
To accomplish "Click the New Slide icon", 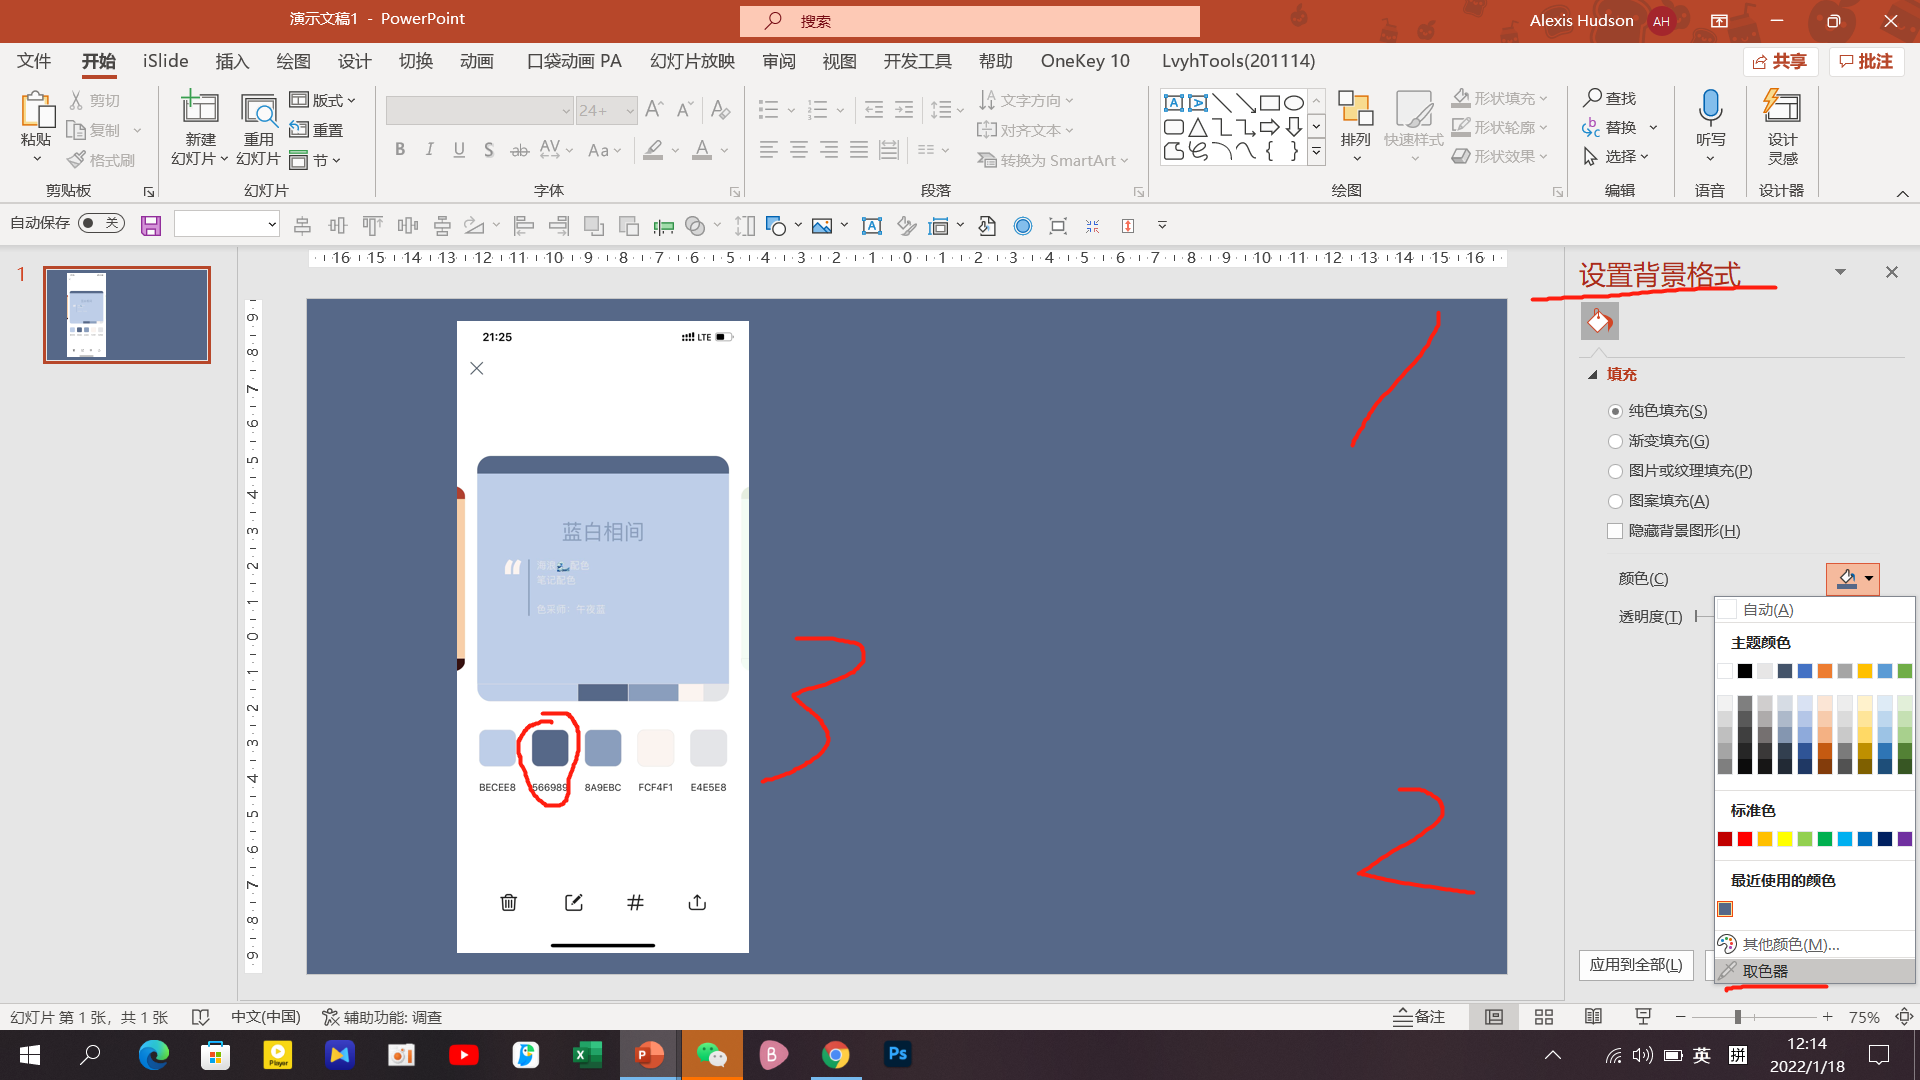I will (x=200, y=108).
